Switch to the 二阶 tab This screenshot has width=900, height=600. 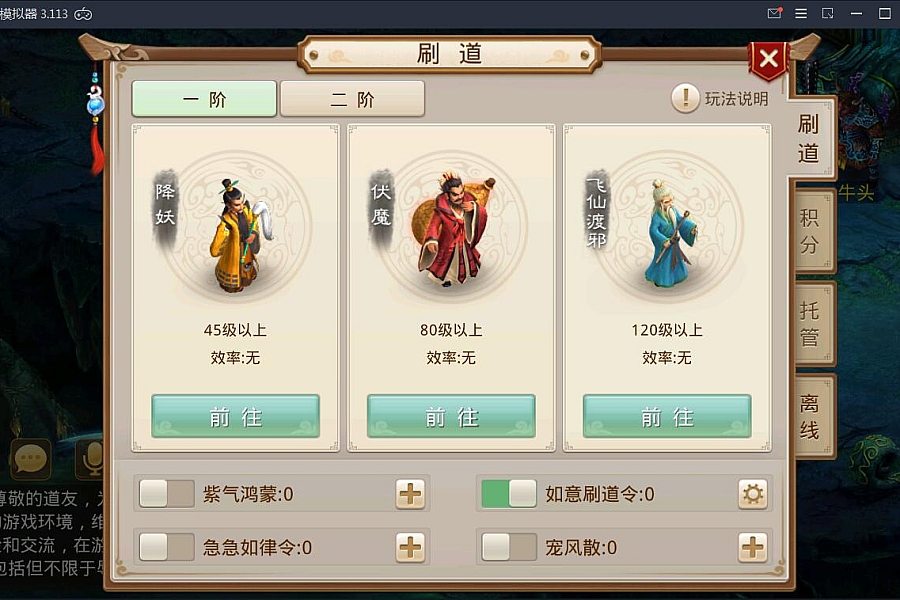point(352,99)
